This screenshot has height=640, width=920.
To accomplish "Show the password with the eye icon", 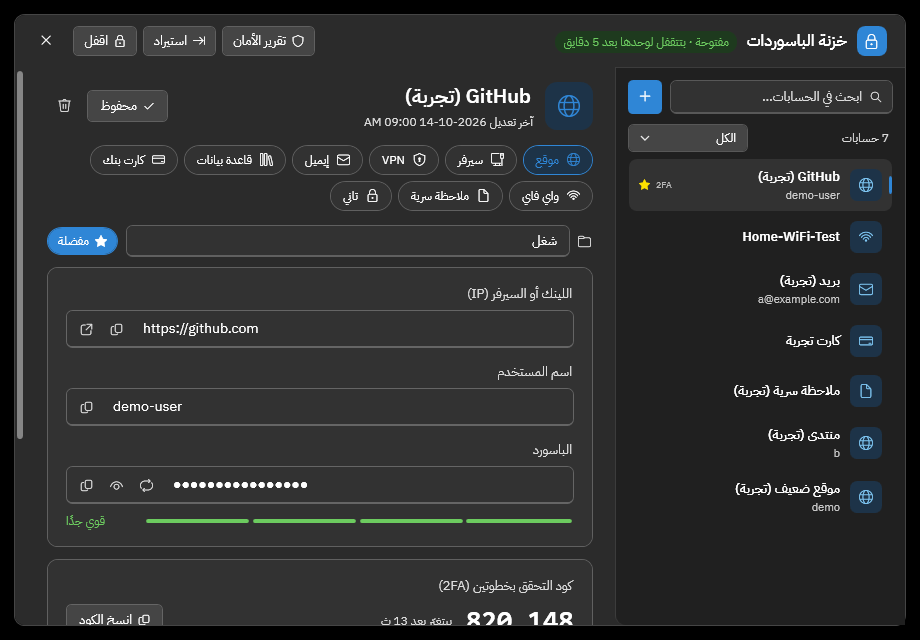I will (x=116, y=485).
